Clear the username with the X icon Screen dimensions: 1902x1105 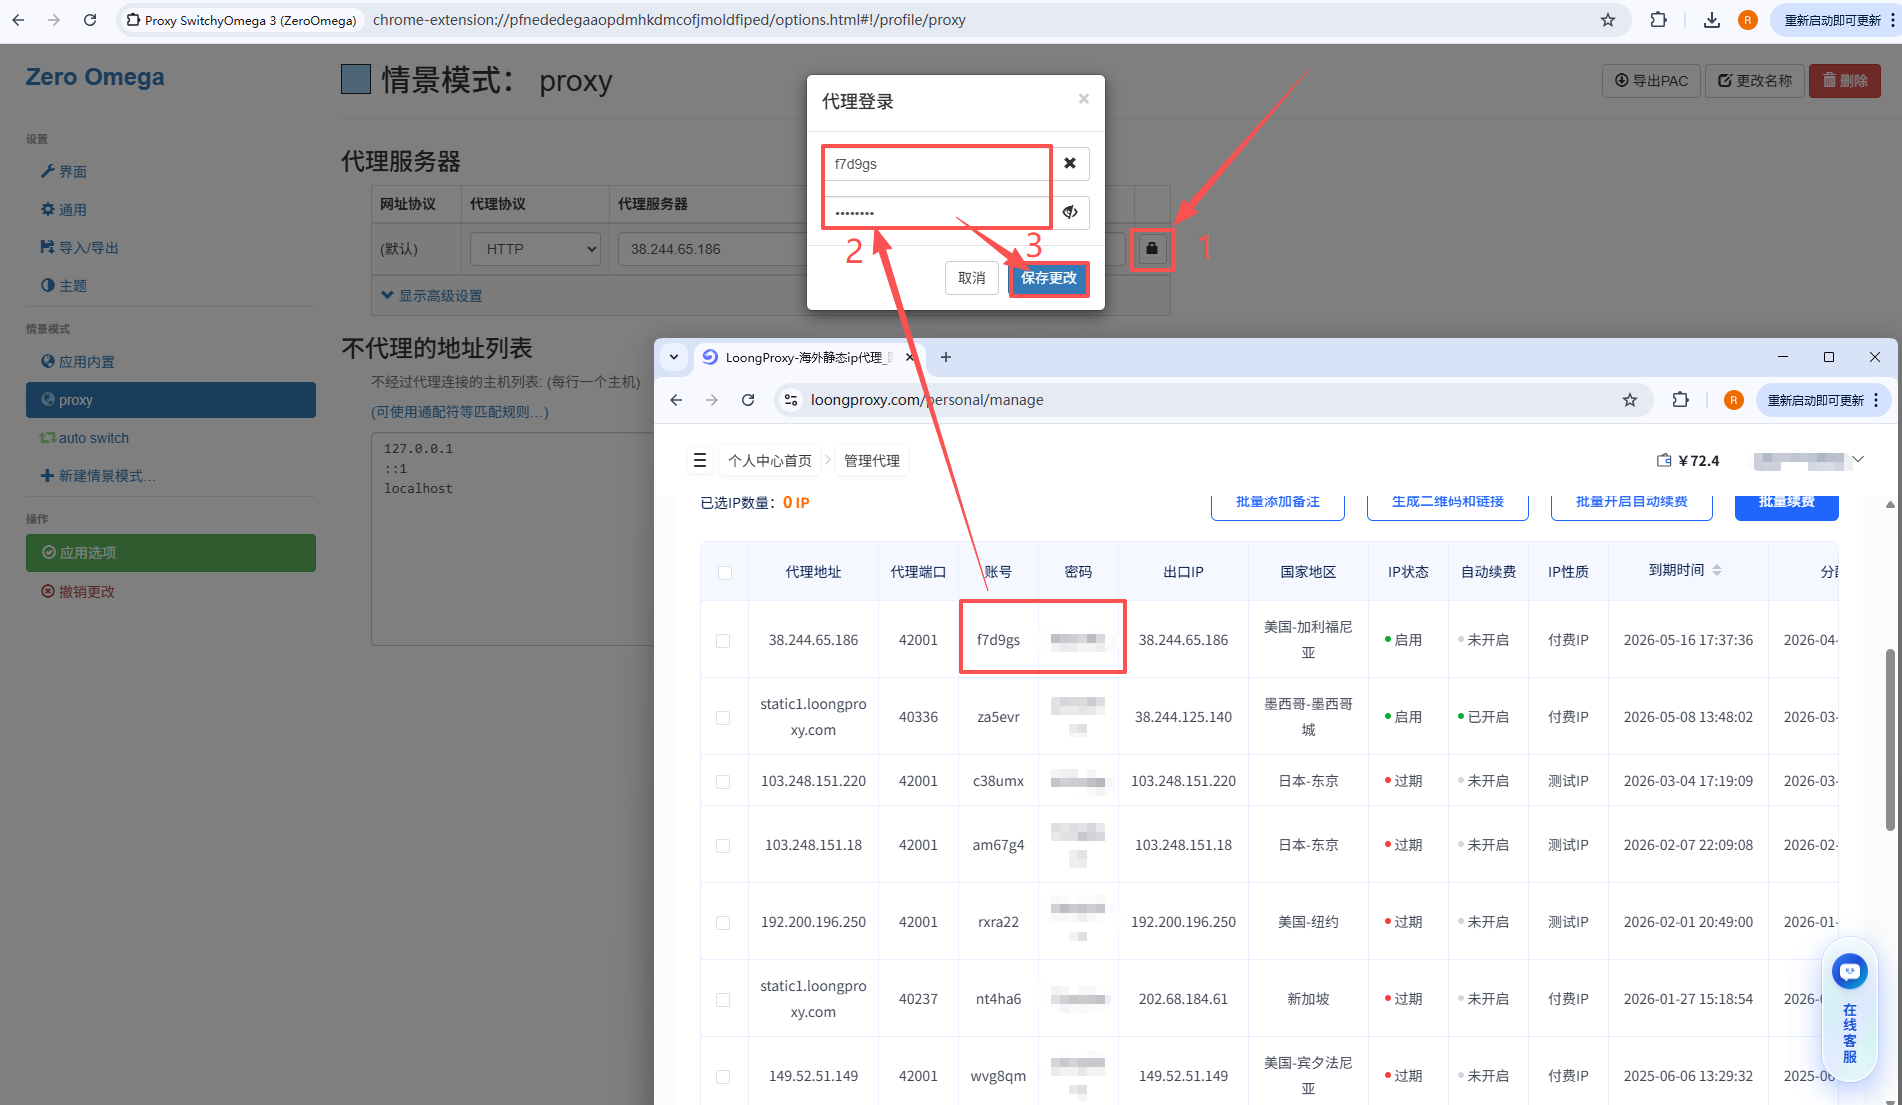coord(1070,163)
